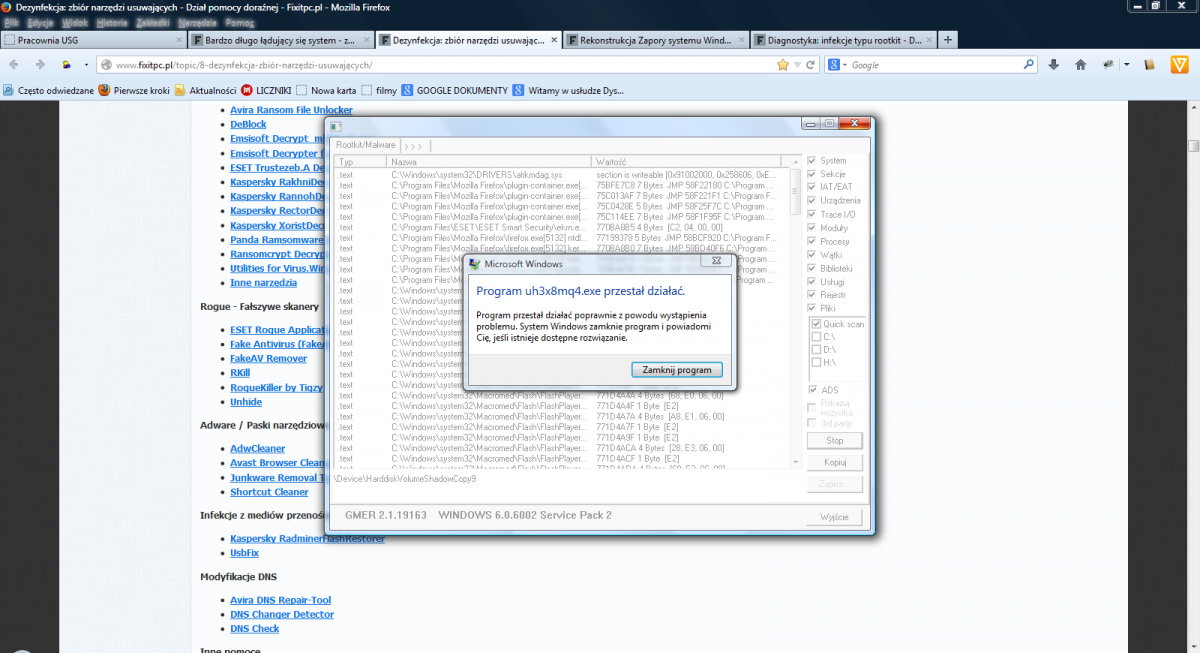The height and width of the screenshot is (653, 1200).
Task: Click Często odwiedzane bookmark
Action: point(49,90)
